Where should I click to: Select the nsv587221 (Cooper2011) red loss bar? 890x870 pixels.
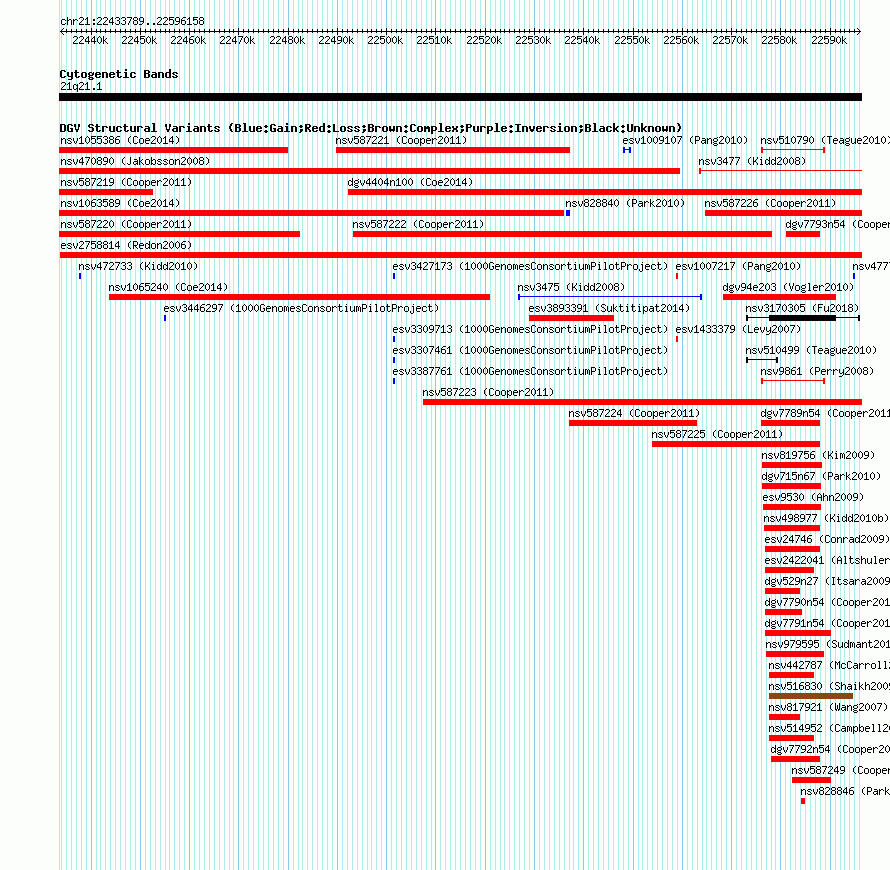[452, 150]
